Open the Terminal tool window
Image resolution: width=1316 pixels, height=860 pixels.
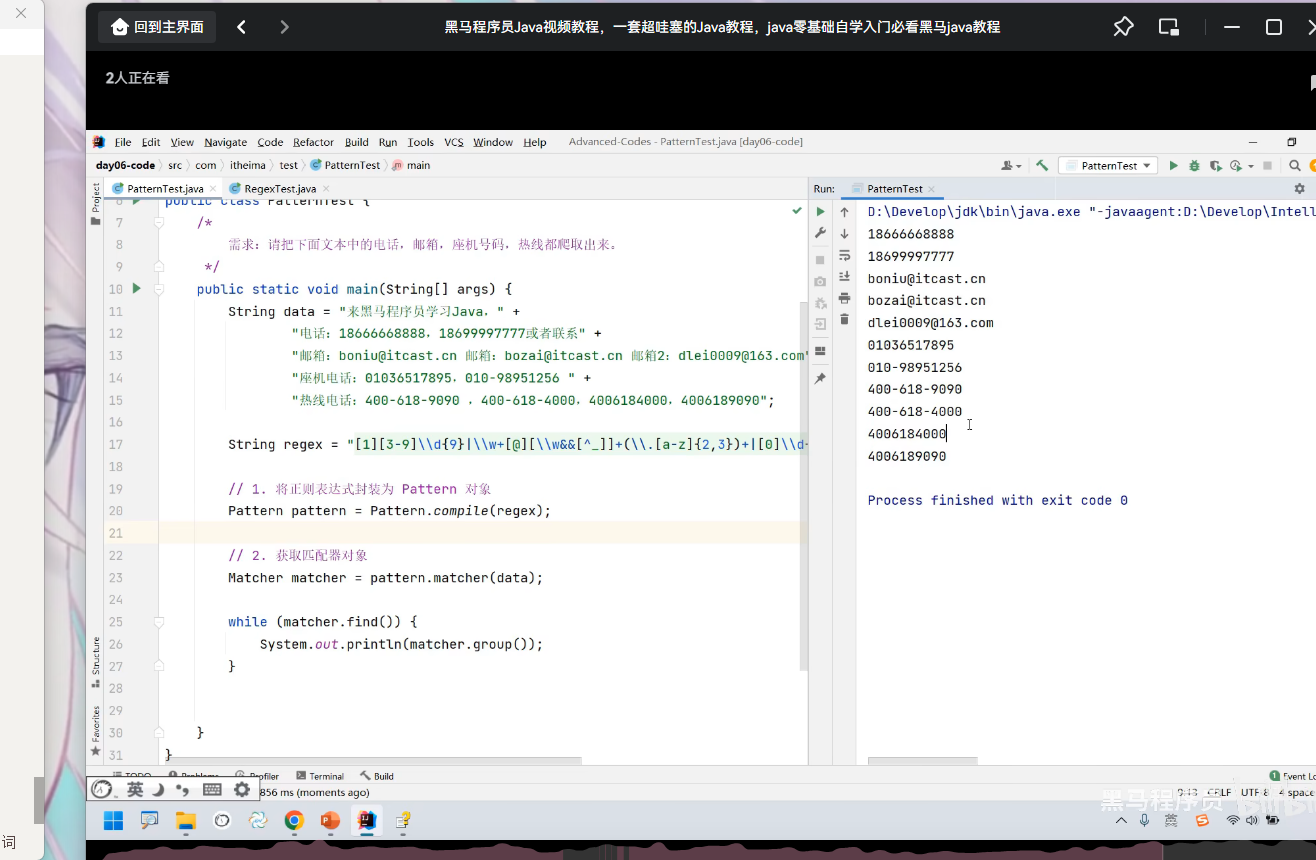click(x=320, y=776)
